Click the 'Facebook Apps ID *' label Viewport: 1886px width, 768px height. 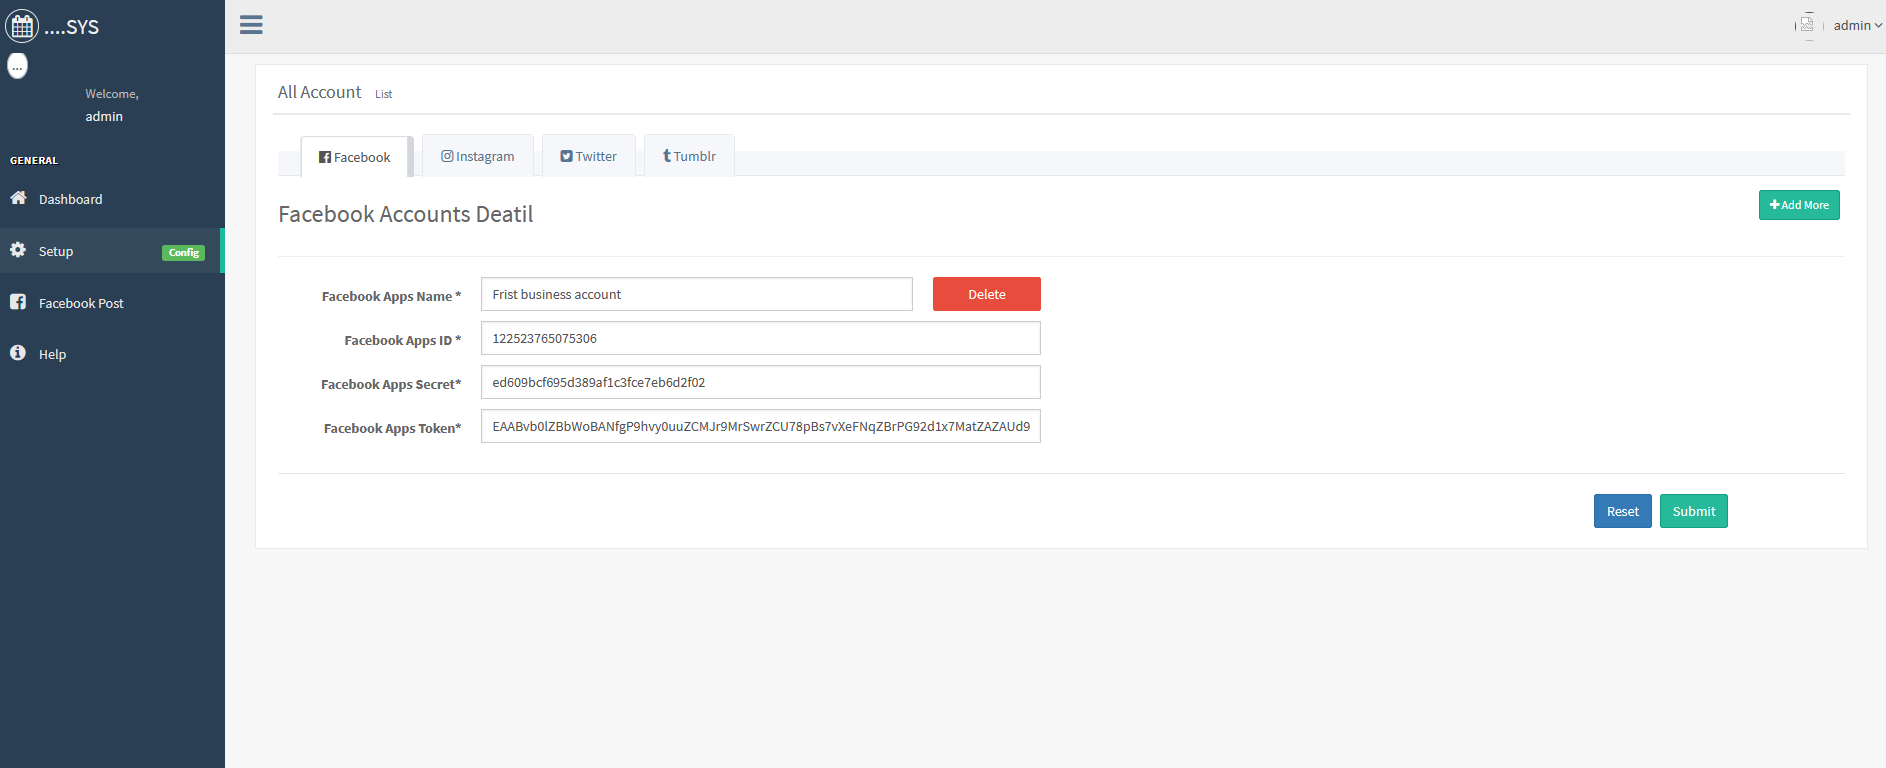click(x=403, y=340)
